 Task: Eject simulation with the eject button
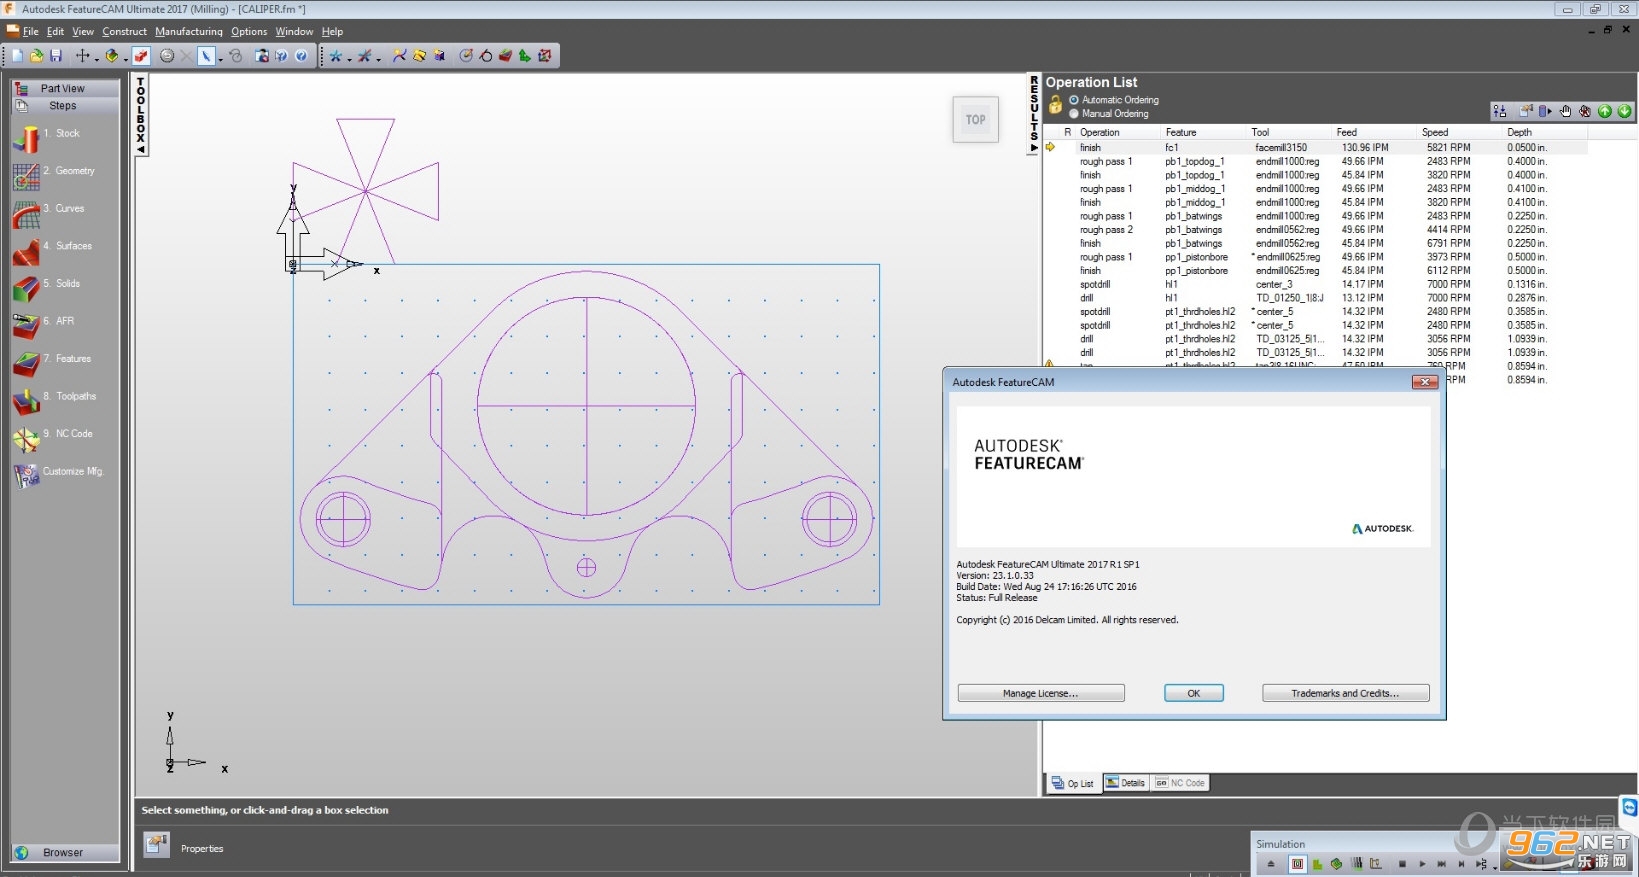click(x=1271, y=864)
